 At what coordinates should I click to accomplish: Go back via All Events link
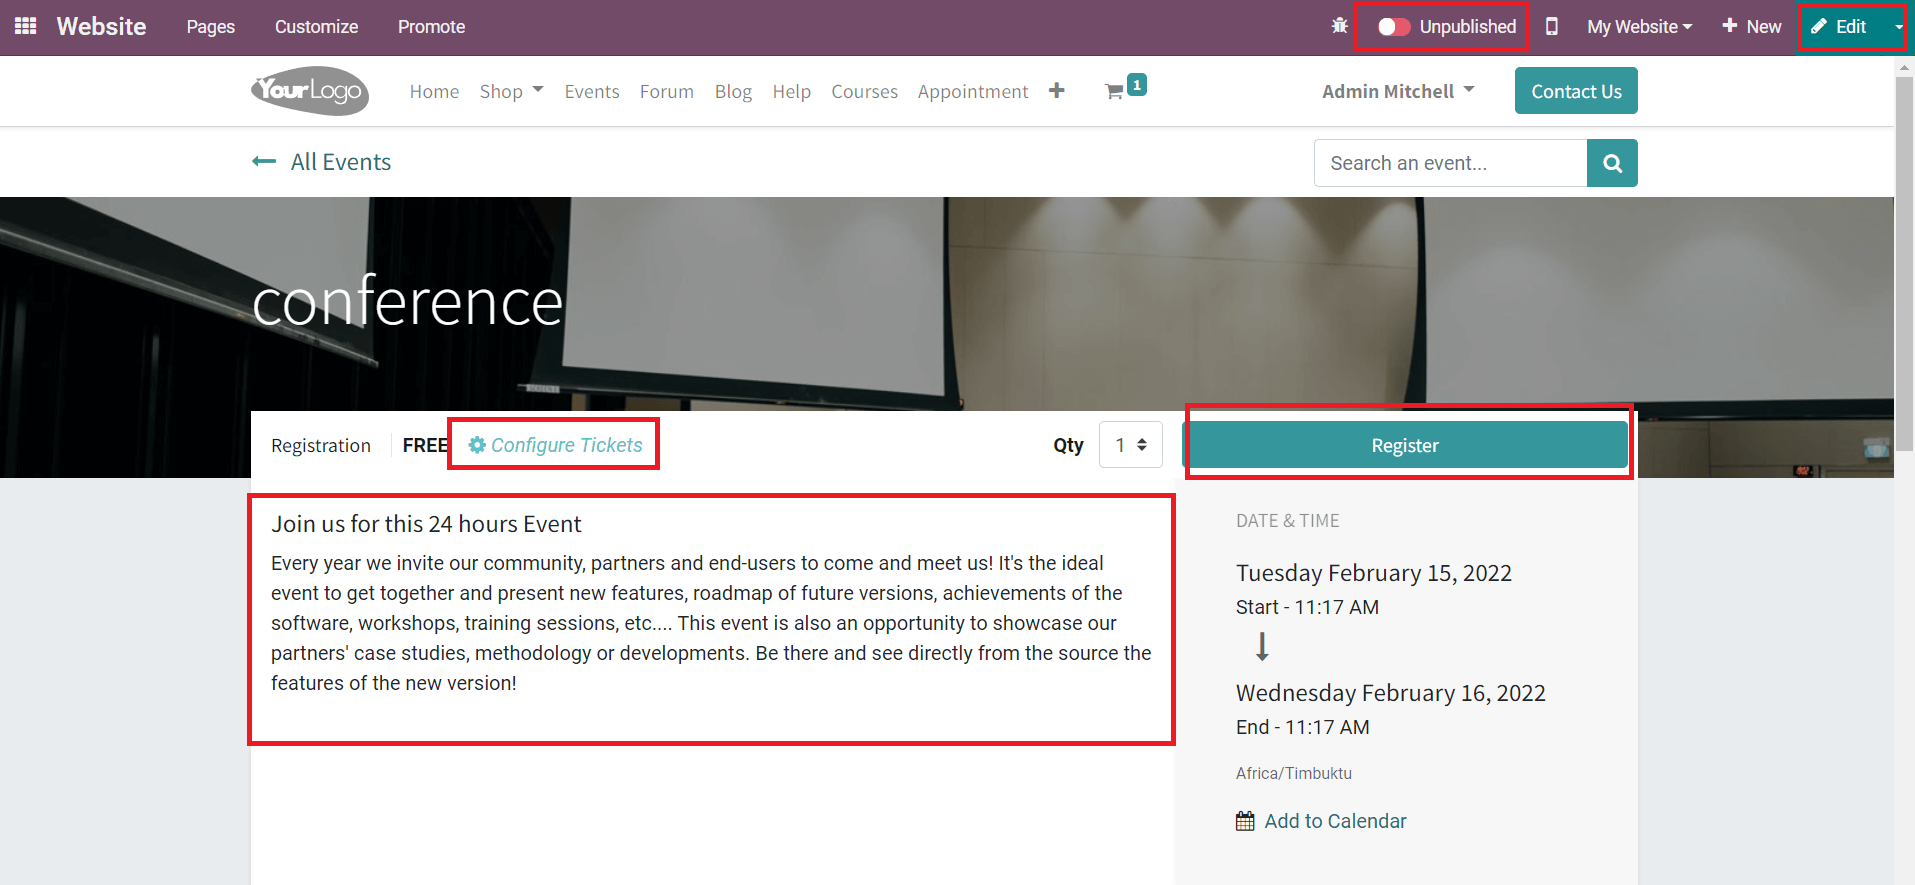point(341,162)
